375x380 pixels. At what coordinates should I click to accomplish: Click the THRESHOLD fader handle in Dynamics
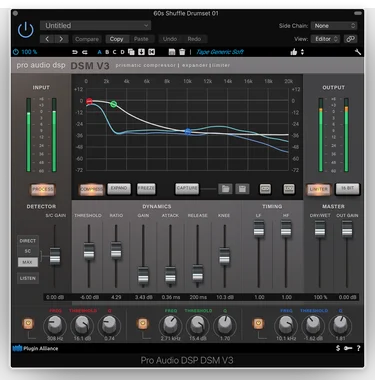pyautogui.click(x=89, y=251)
